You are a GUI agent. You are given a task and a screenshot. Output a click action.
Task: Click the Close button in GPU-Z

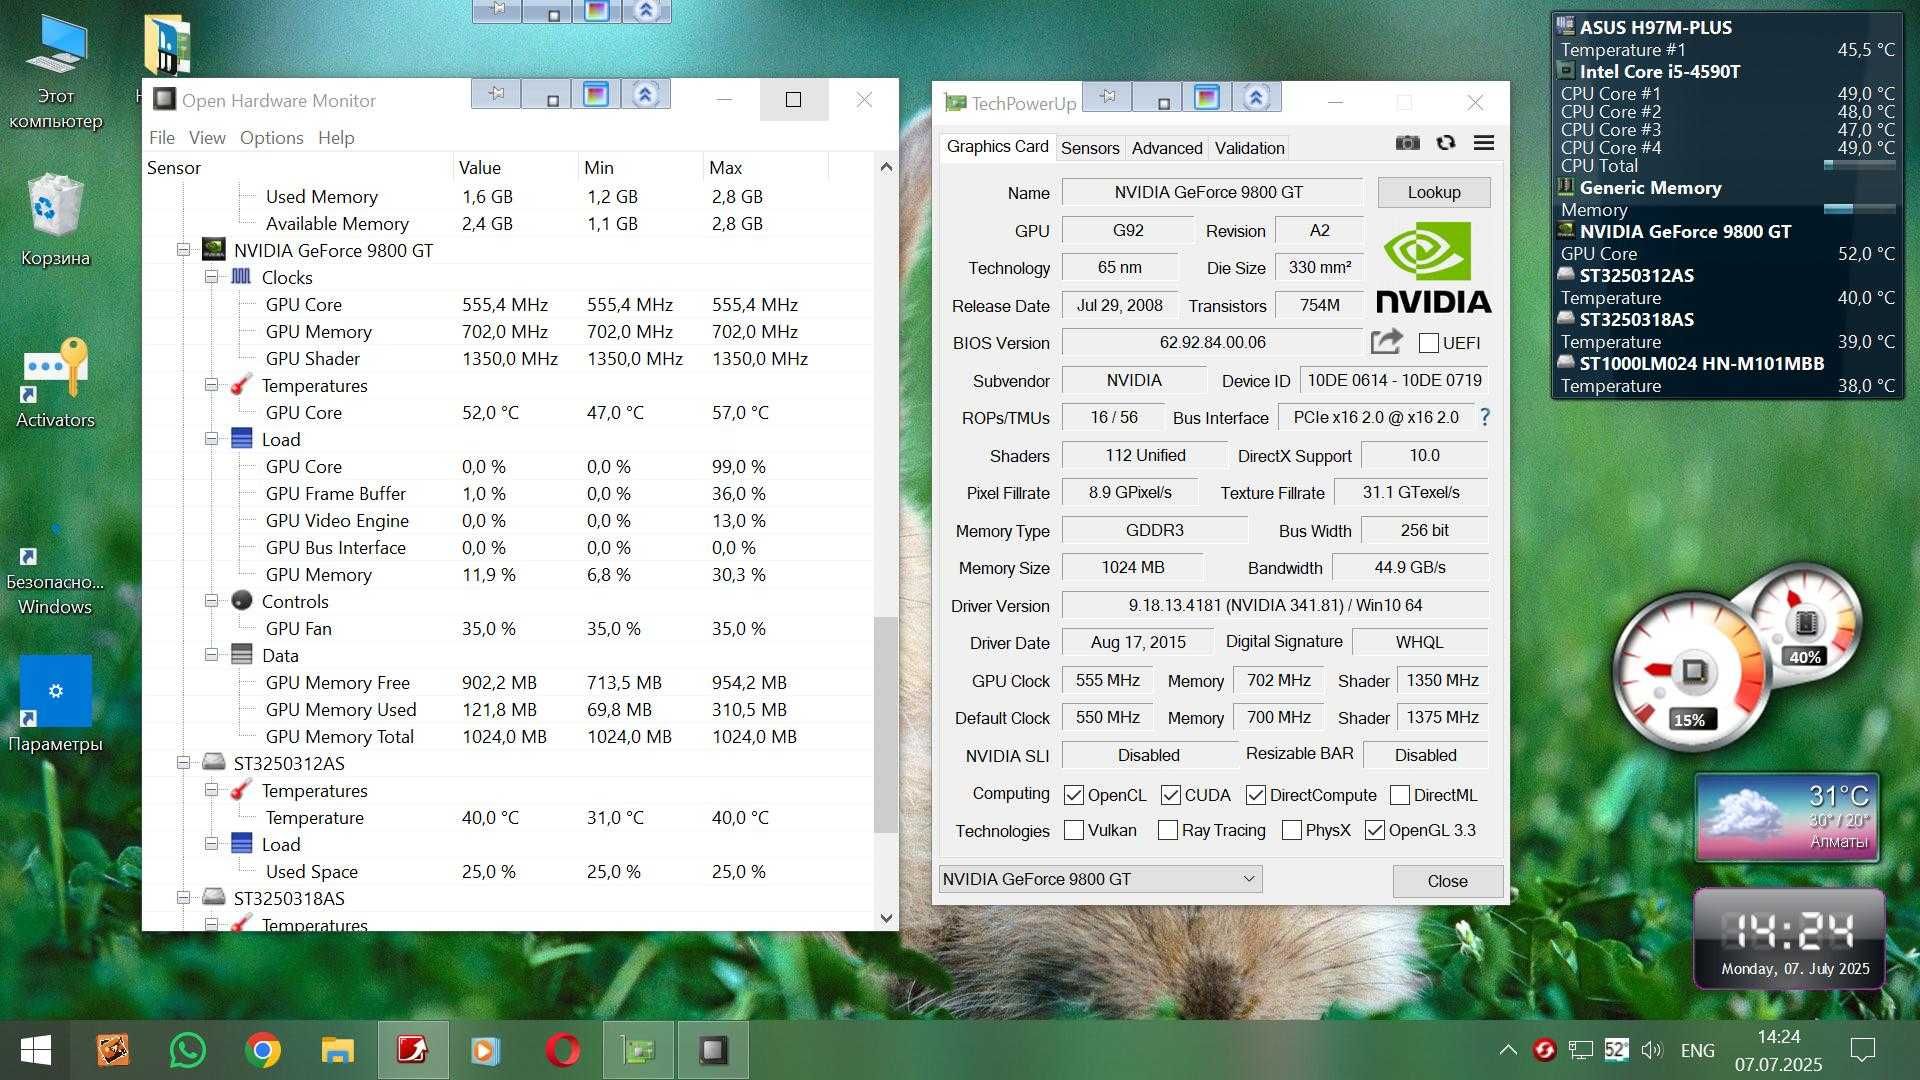(1447, 881)
